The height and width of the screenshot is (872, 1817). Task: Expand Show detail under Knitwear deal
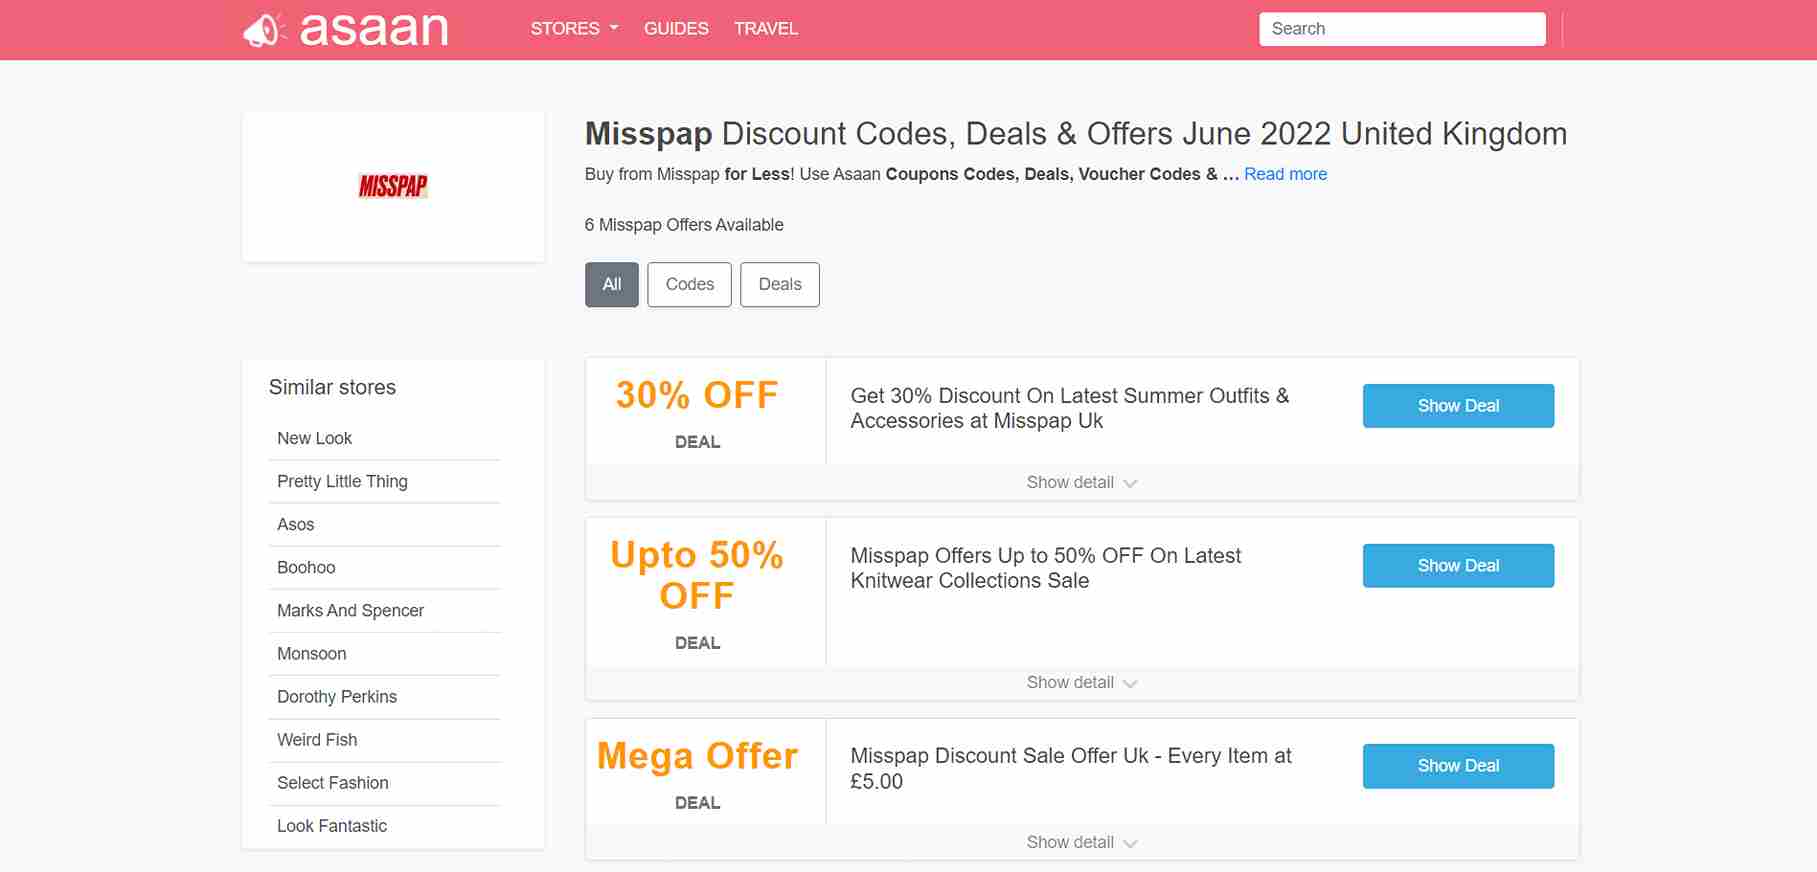1081,683
